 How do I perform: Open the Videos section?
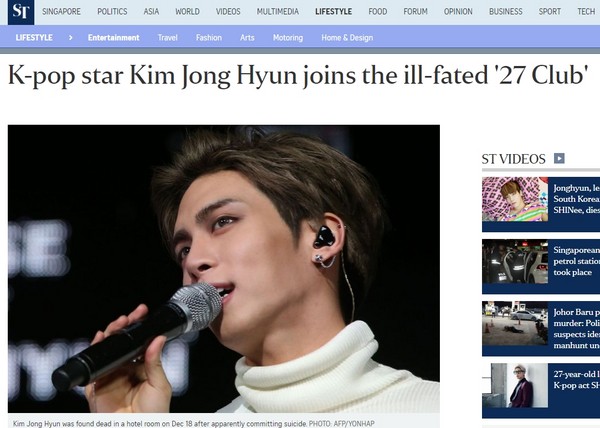pos(228,11)
